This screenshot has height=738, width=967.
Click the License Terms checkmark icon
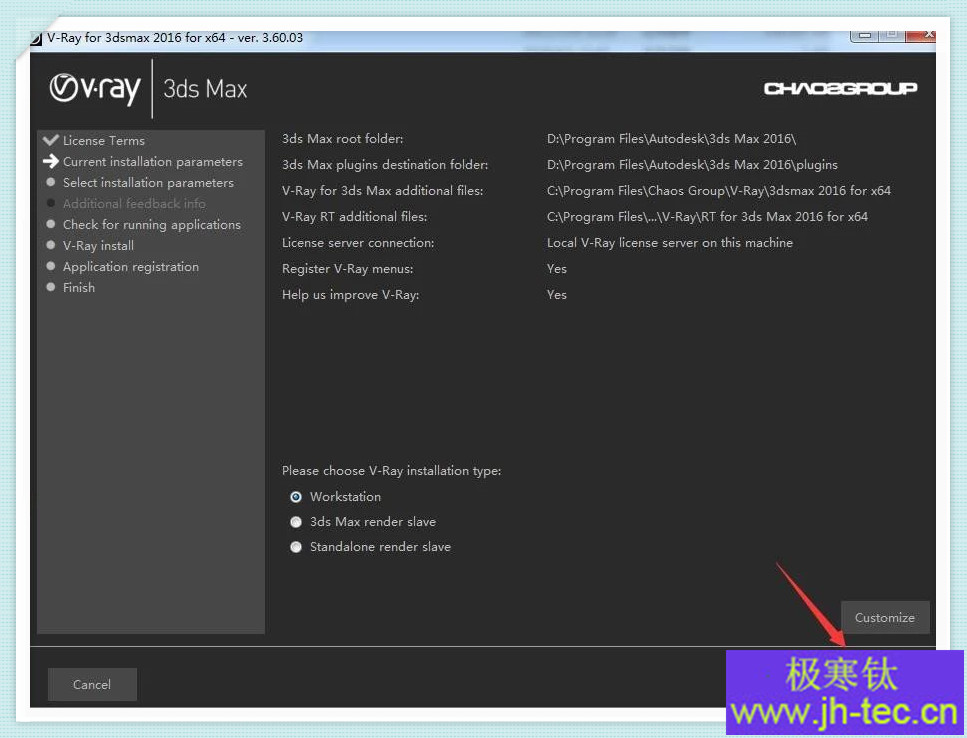[x=51, y=140]
